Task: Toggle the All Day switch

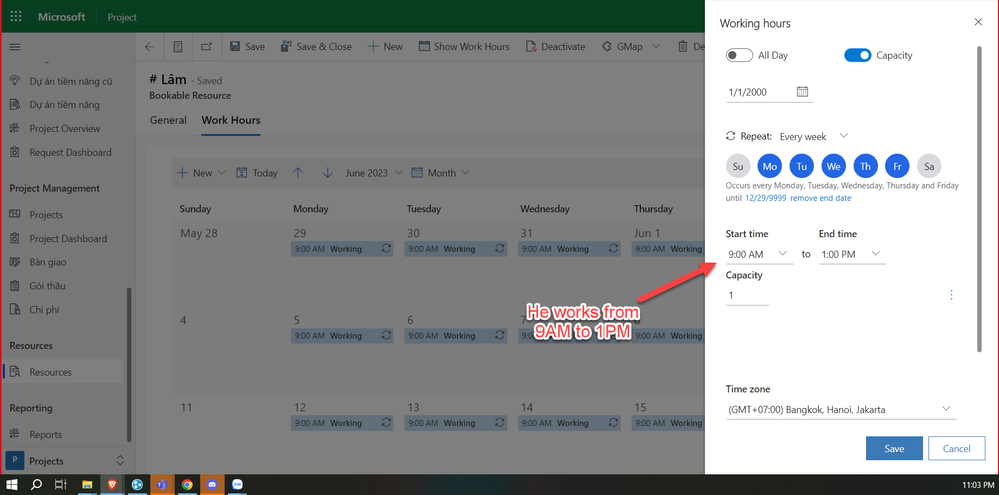Action: click(x=739, y=55)
